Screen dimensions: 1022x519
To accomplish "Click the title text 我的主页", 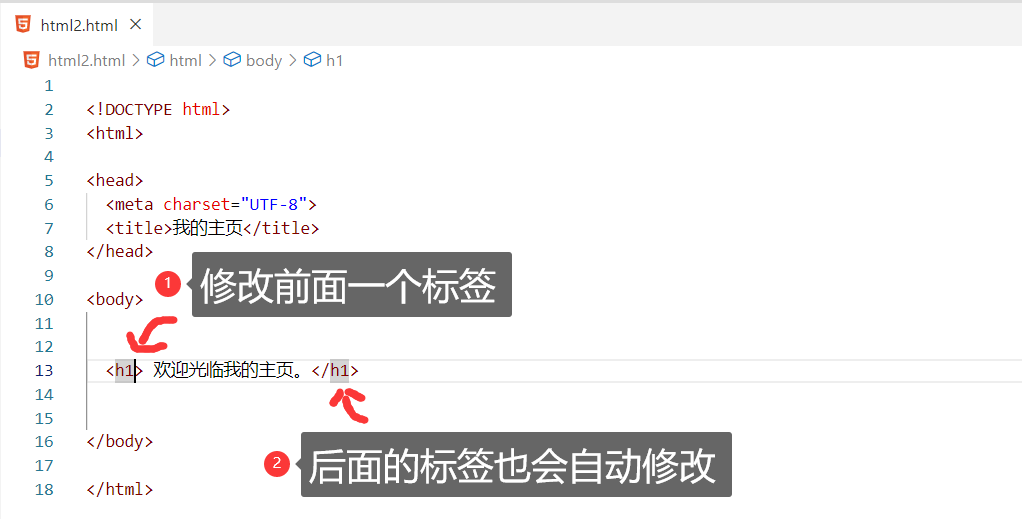I will [x=207, y=228].
